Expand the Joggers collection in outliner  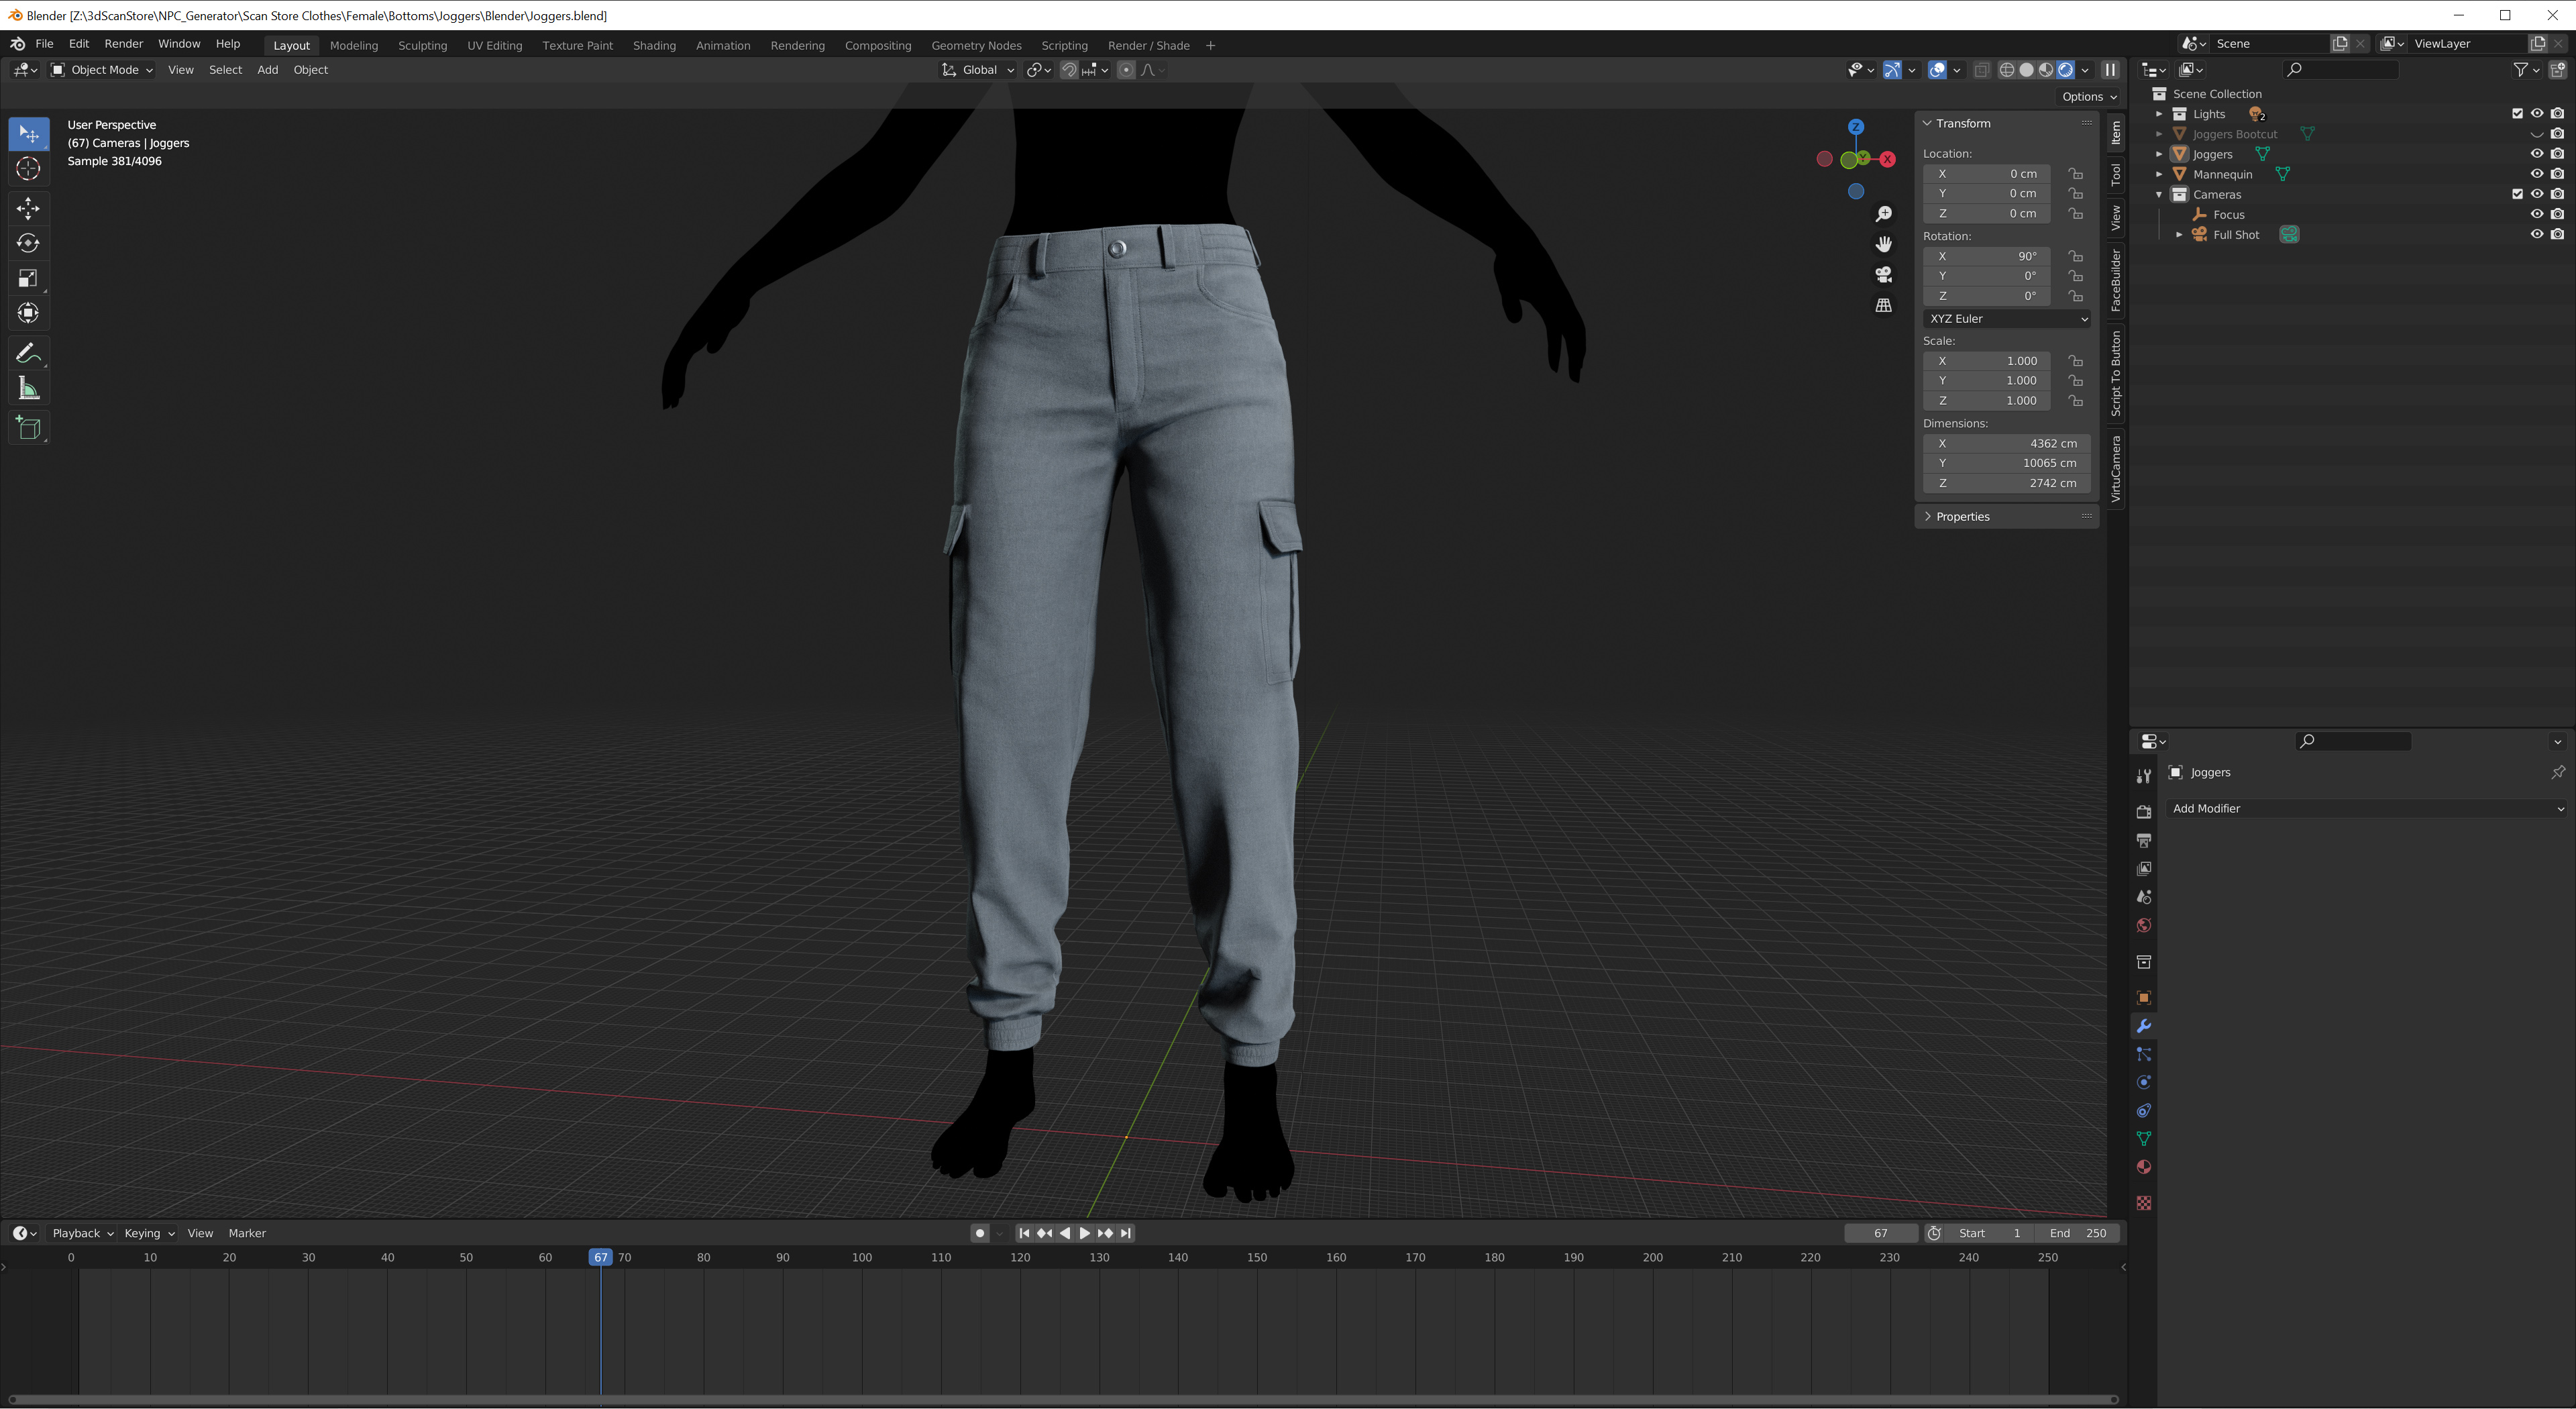click(2159, 154)
